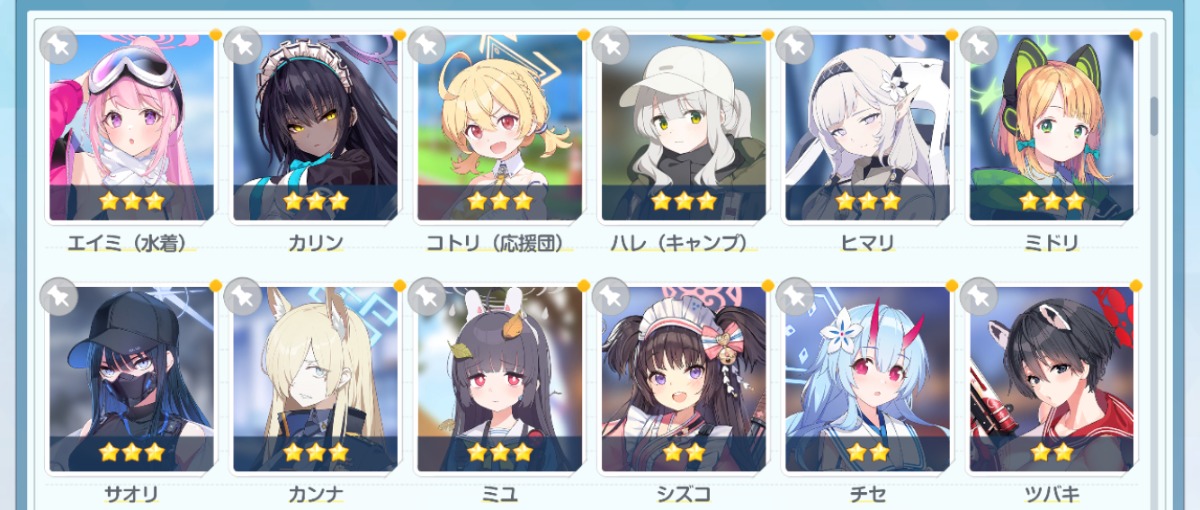
Task: Click pin icon on ヒマリ card
Action: (x=795, y=45)
